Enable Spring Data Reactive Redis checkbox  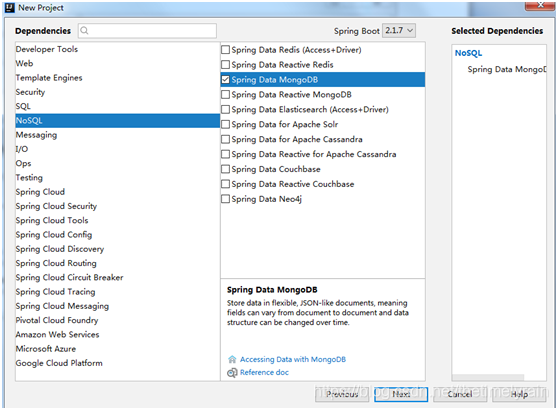pyautogui.click(x=225, y=65)
